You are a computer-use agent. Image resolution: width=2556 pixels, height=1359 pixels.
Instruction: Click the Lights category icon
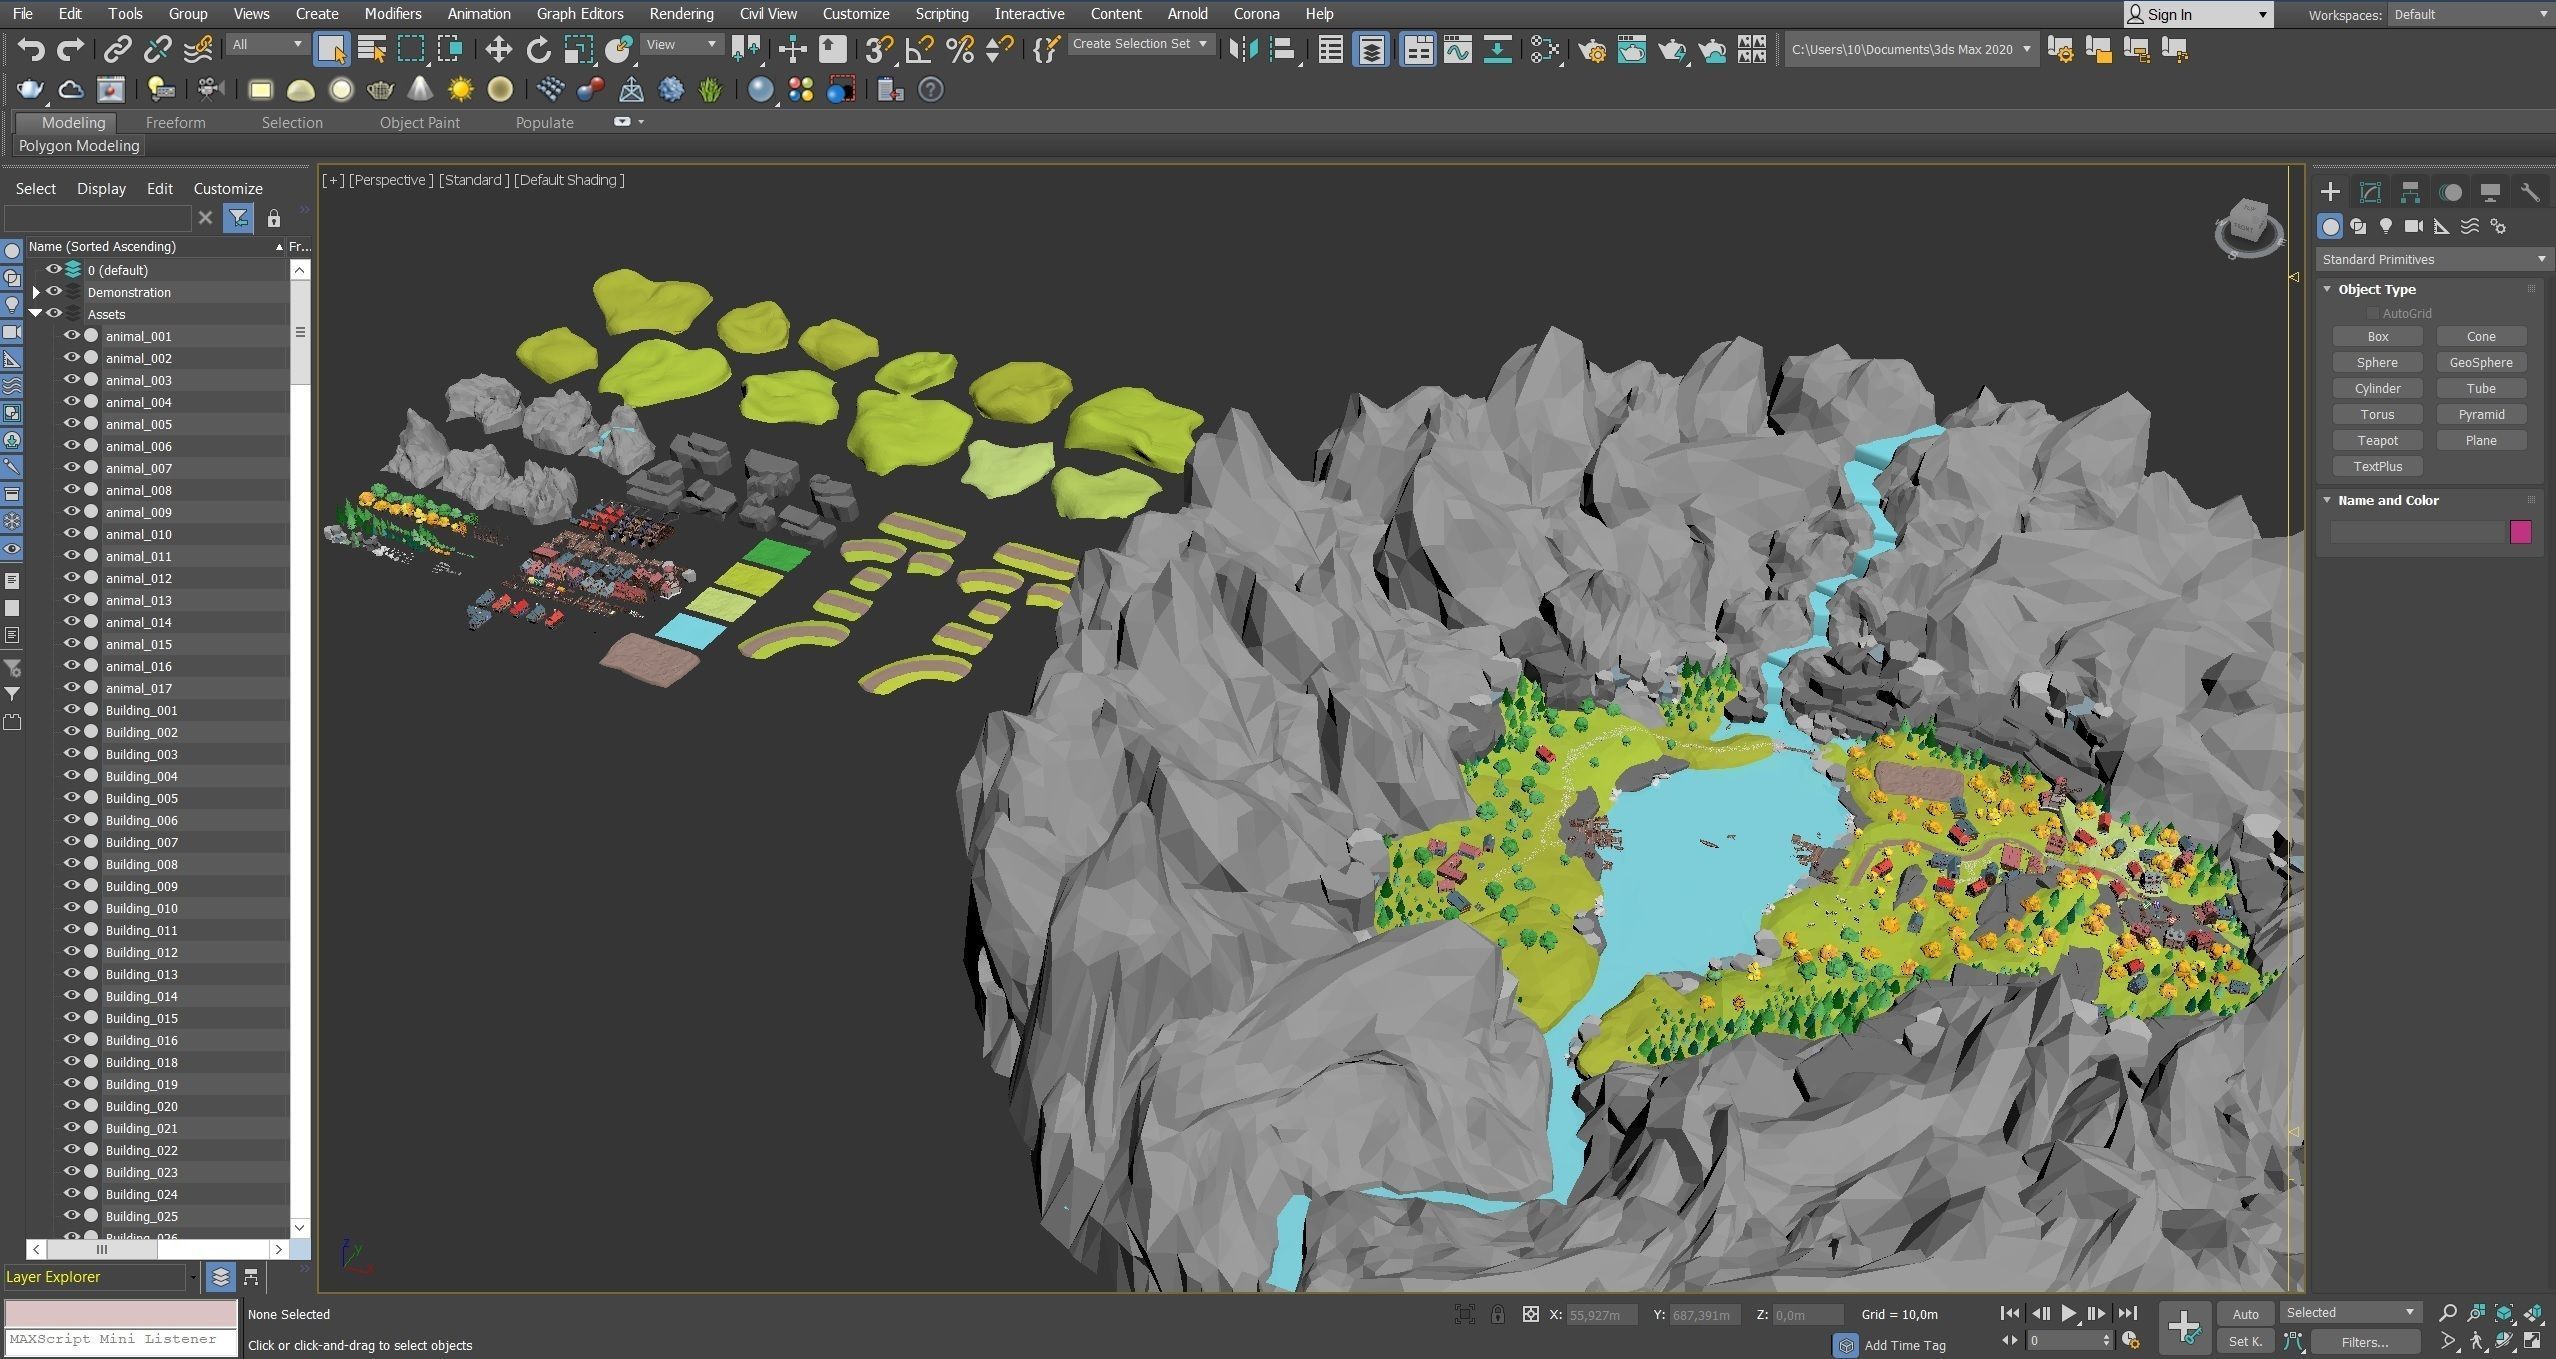pyautogui.click(x=2386, y=227)
